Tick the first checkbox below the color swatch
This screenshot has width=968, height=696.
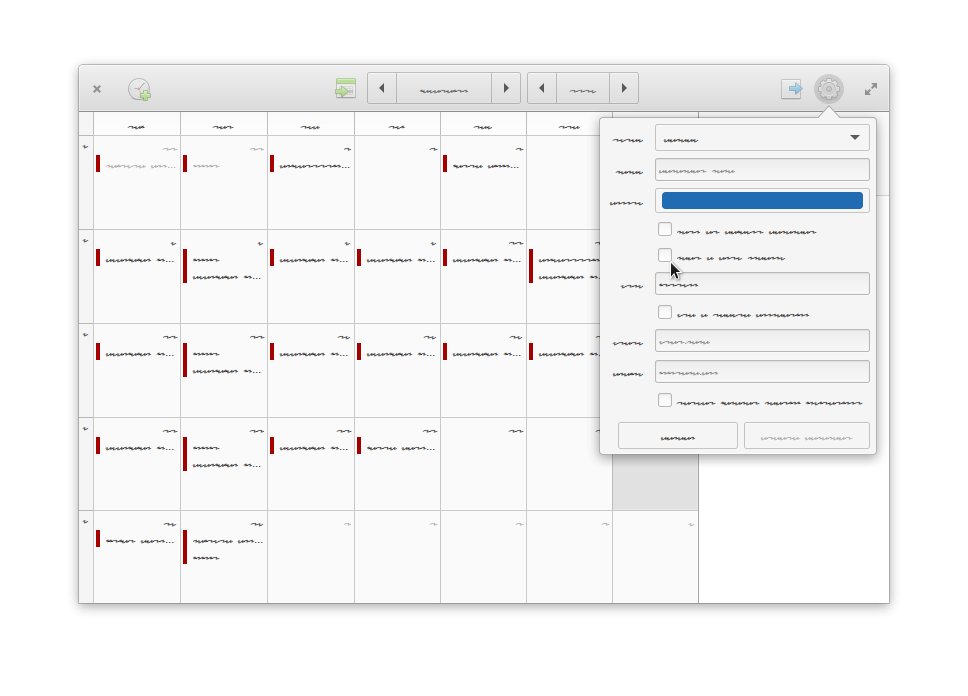click(665, 229)
